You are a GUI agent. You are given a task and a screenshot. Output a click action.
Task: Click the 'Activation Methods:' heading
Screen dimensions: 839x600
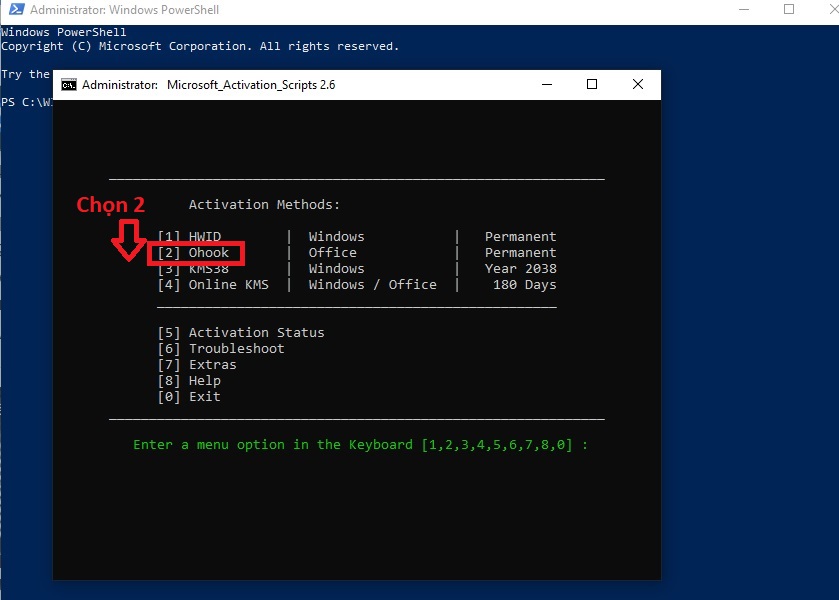264,205
